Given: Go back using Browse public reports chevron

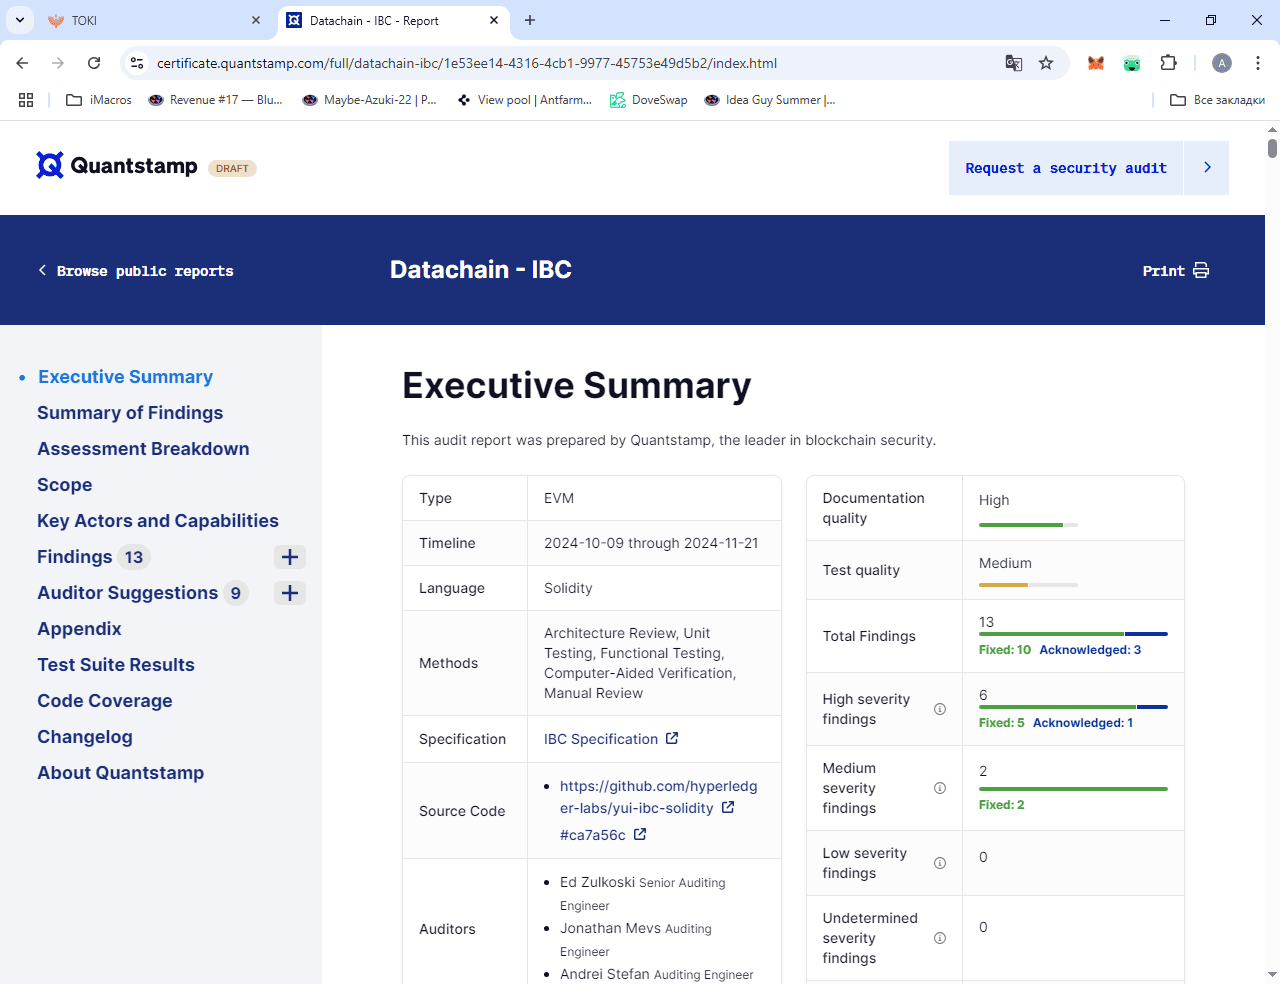Looking at the screenshot, I should pyautogui.click(x=42, y=270).
